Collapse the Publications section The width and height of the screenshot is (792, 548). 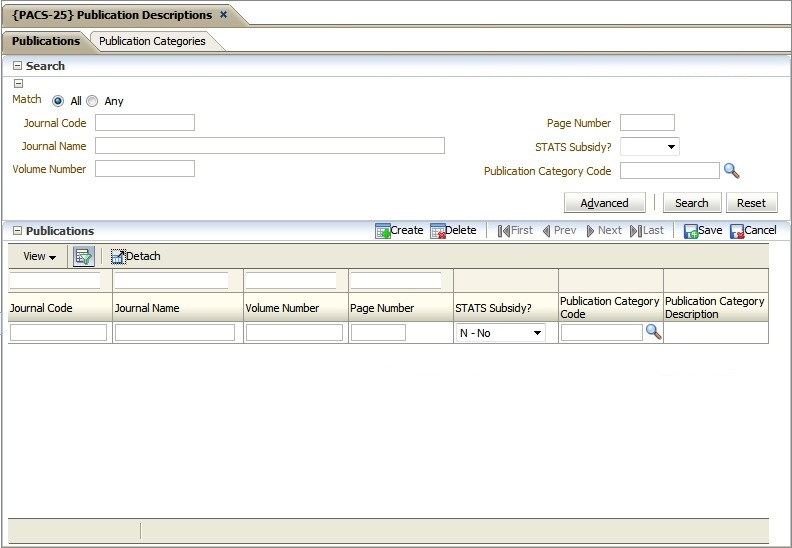[x=18, y=231]
